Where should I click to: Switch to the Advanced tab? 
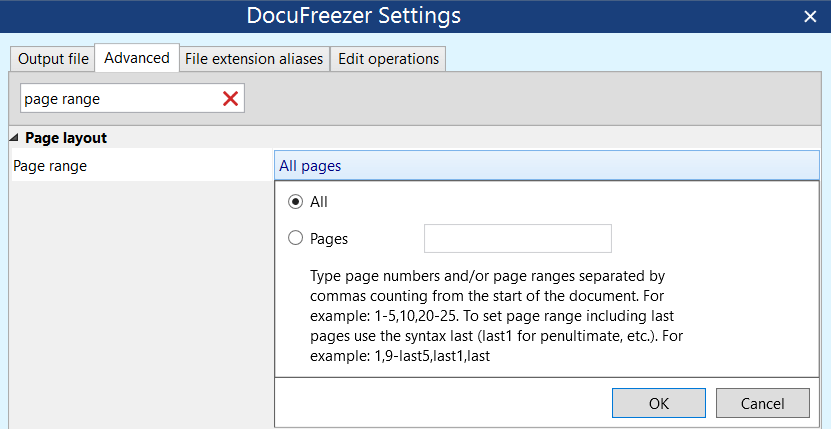pyautogui.click(x=137, y=58)
